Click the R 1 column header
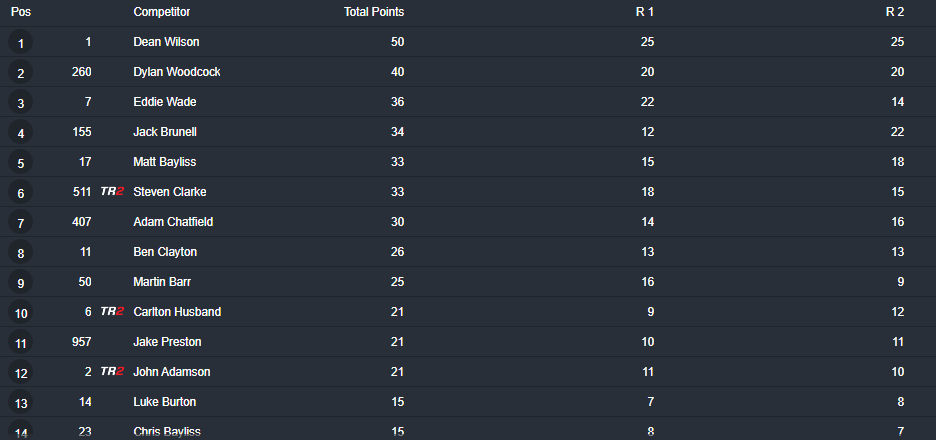Viewport: 936px width, 440px height. [x=645, y=12]
